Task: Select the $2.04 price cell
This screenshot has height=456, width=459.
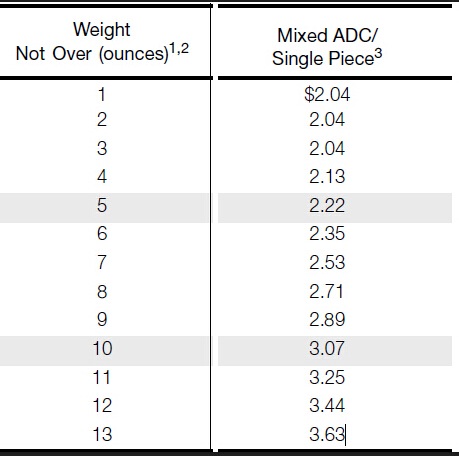Action: [x=327, y=94]
